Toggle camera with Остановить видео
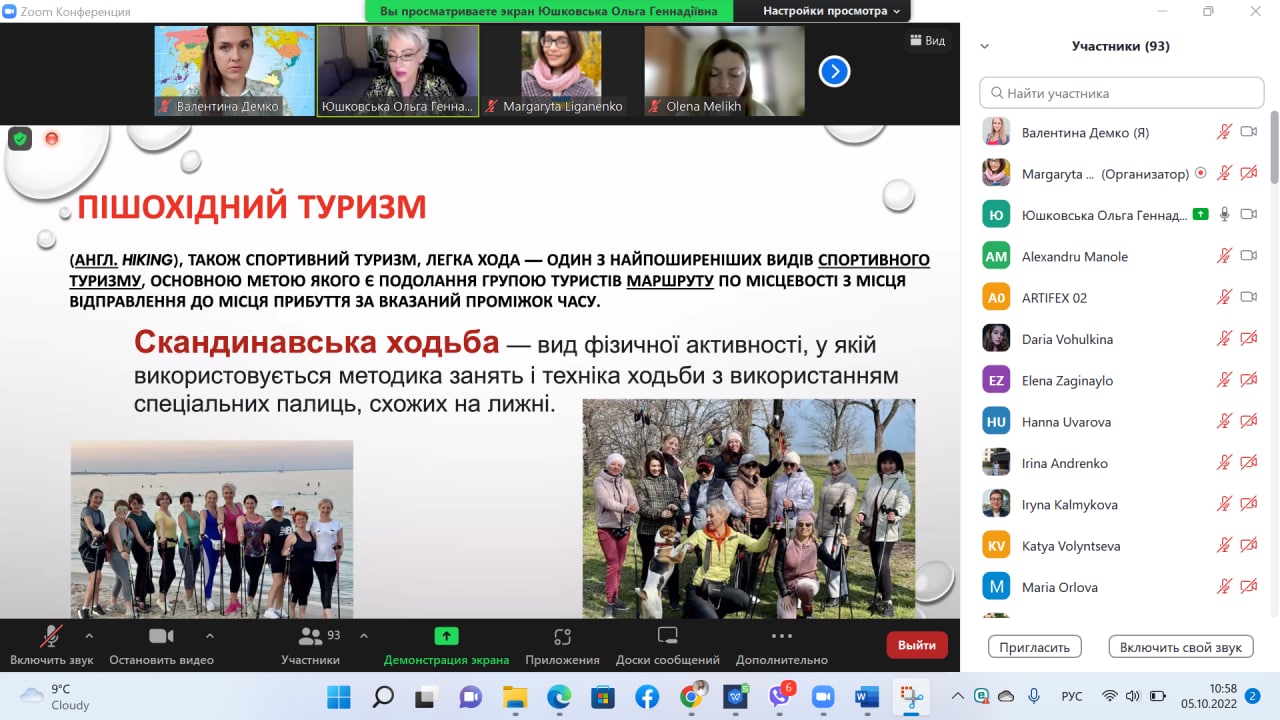 coord(161,637)
